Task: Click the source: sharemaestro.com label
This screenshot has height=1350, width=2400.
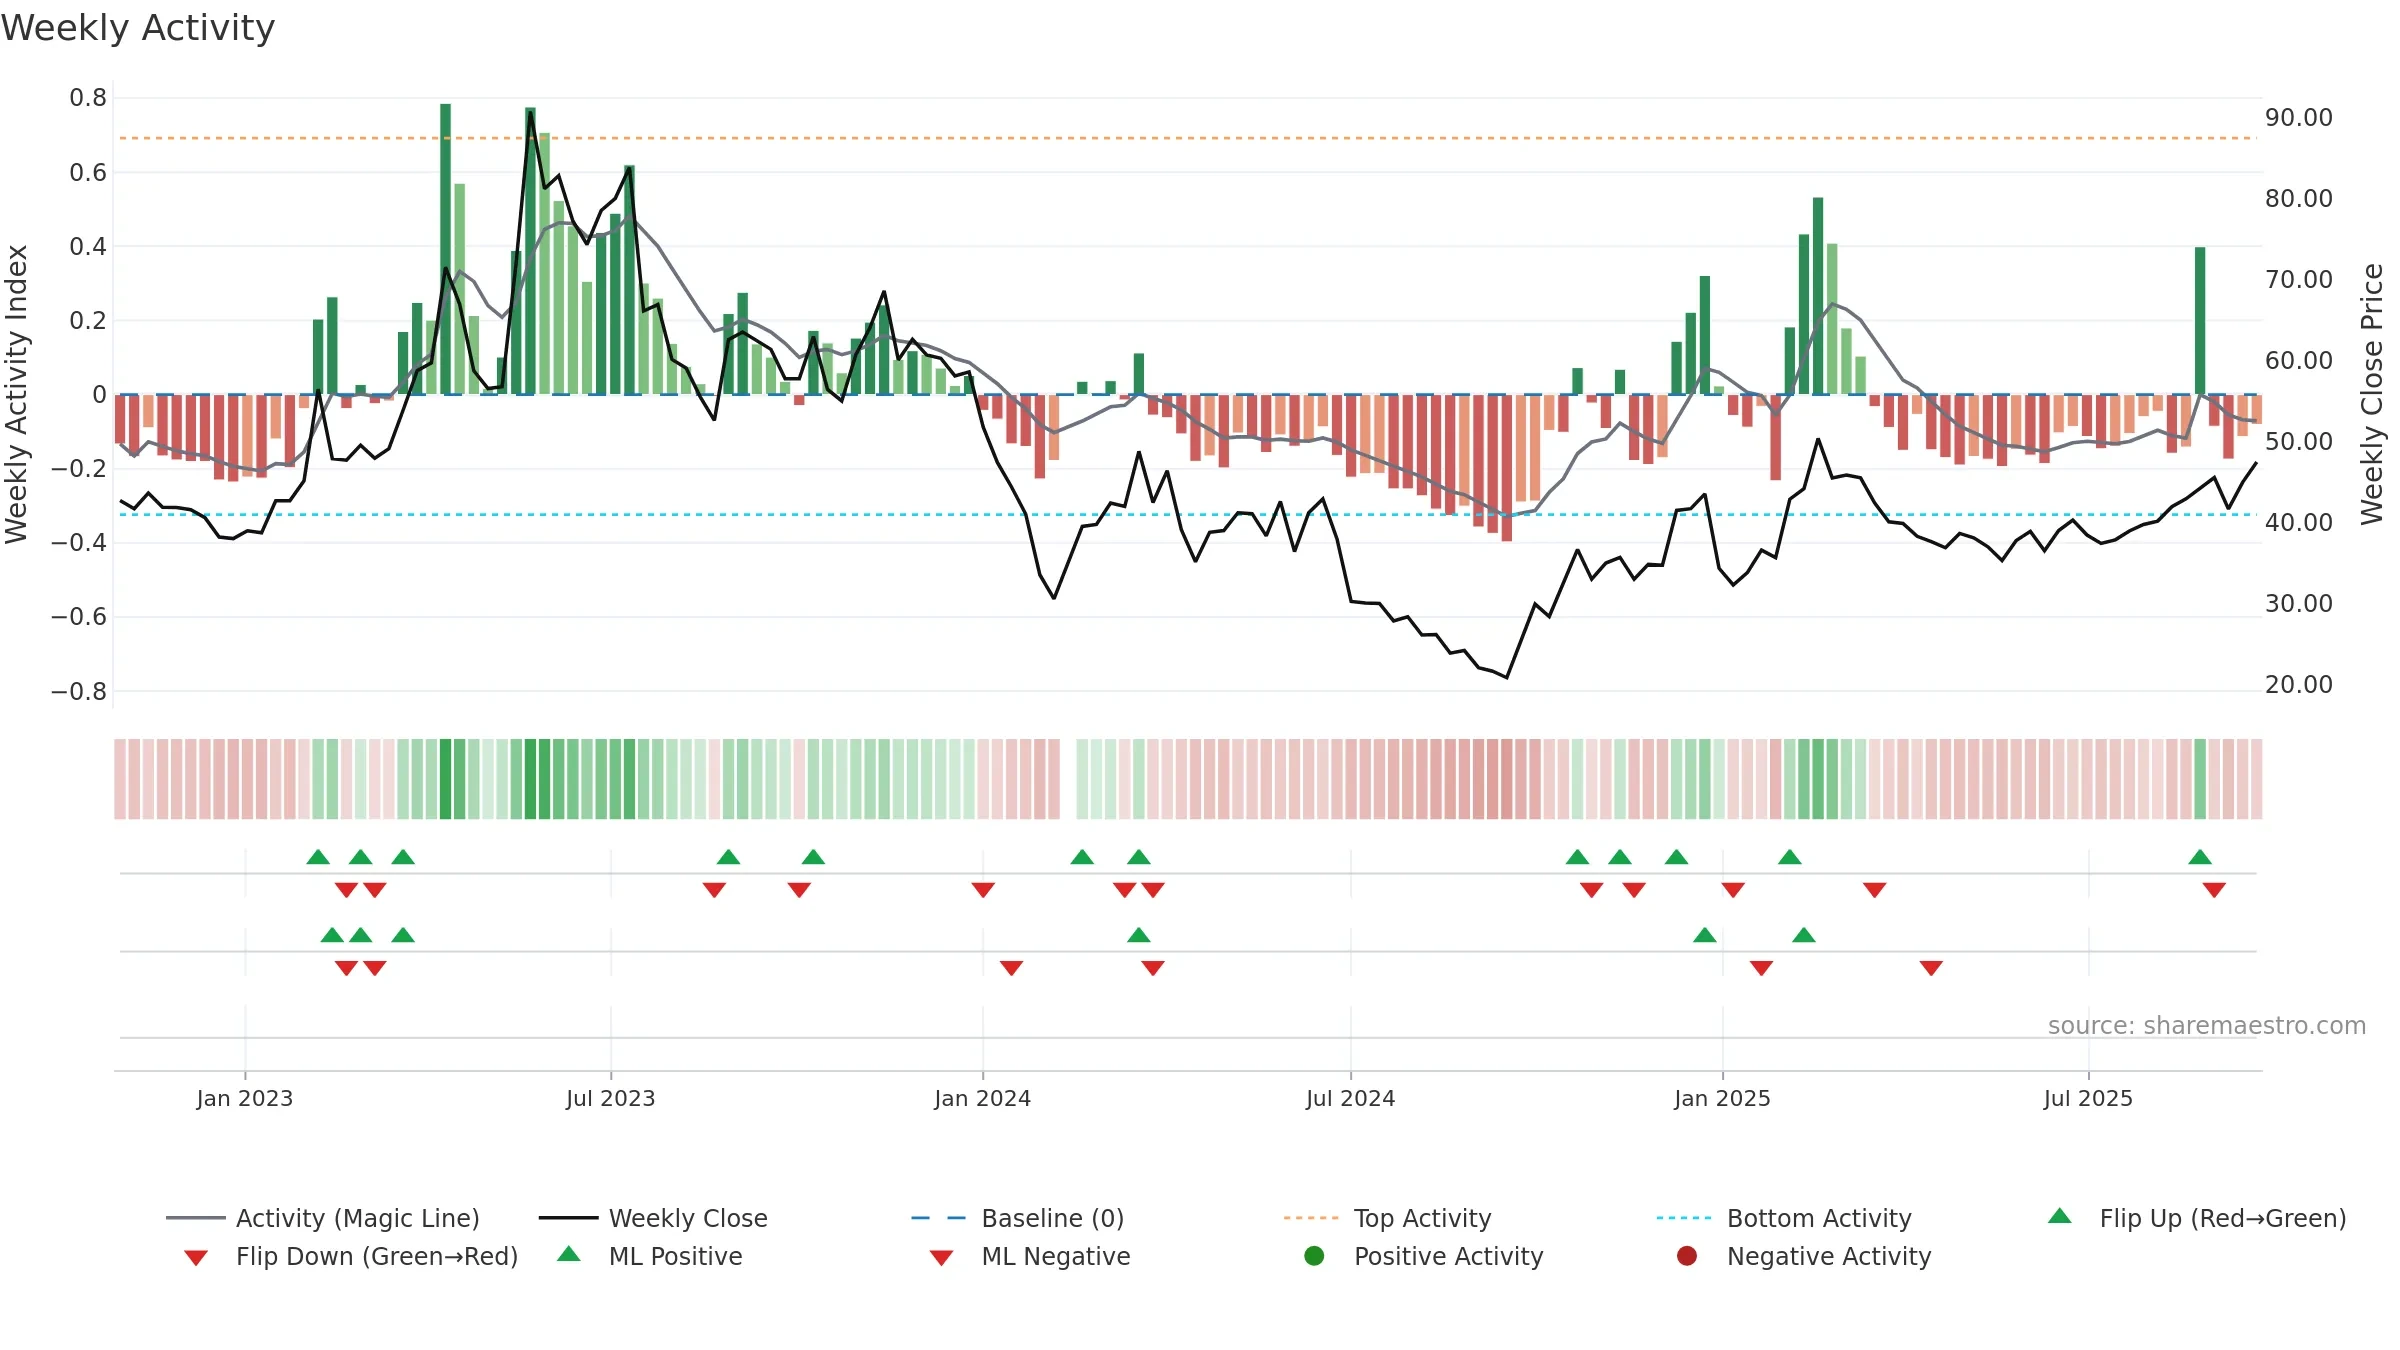Action: tap(2207, 1025)
